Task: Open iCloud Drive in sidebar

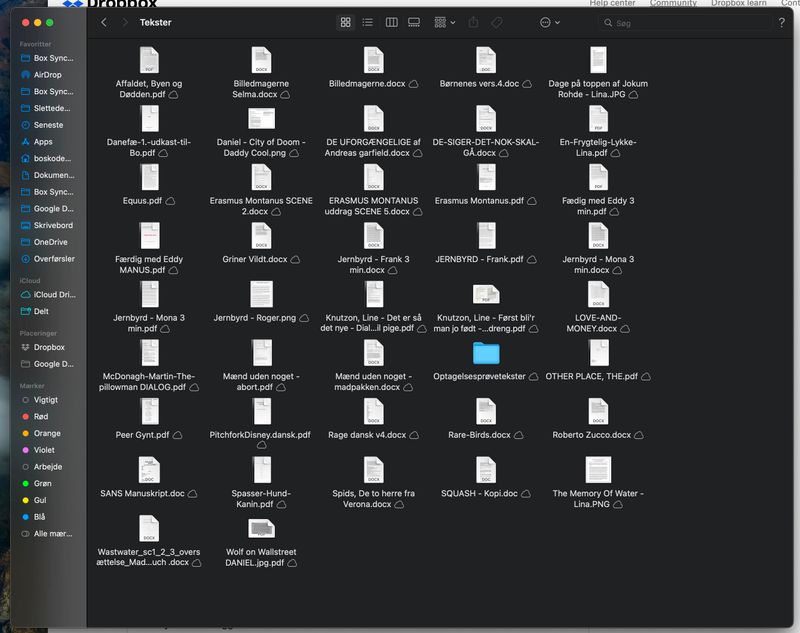Action: click(53, 294)
